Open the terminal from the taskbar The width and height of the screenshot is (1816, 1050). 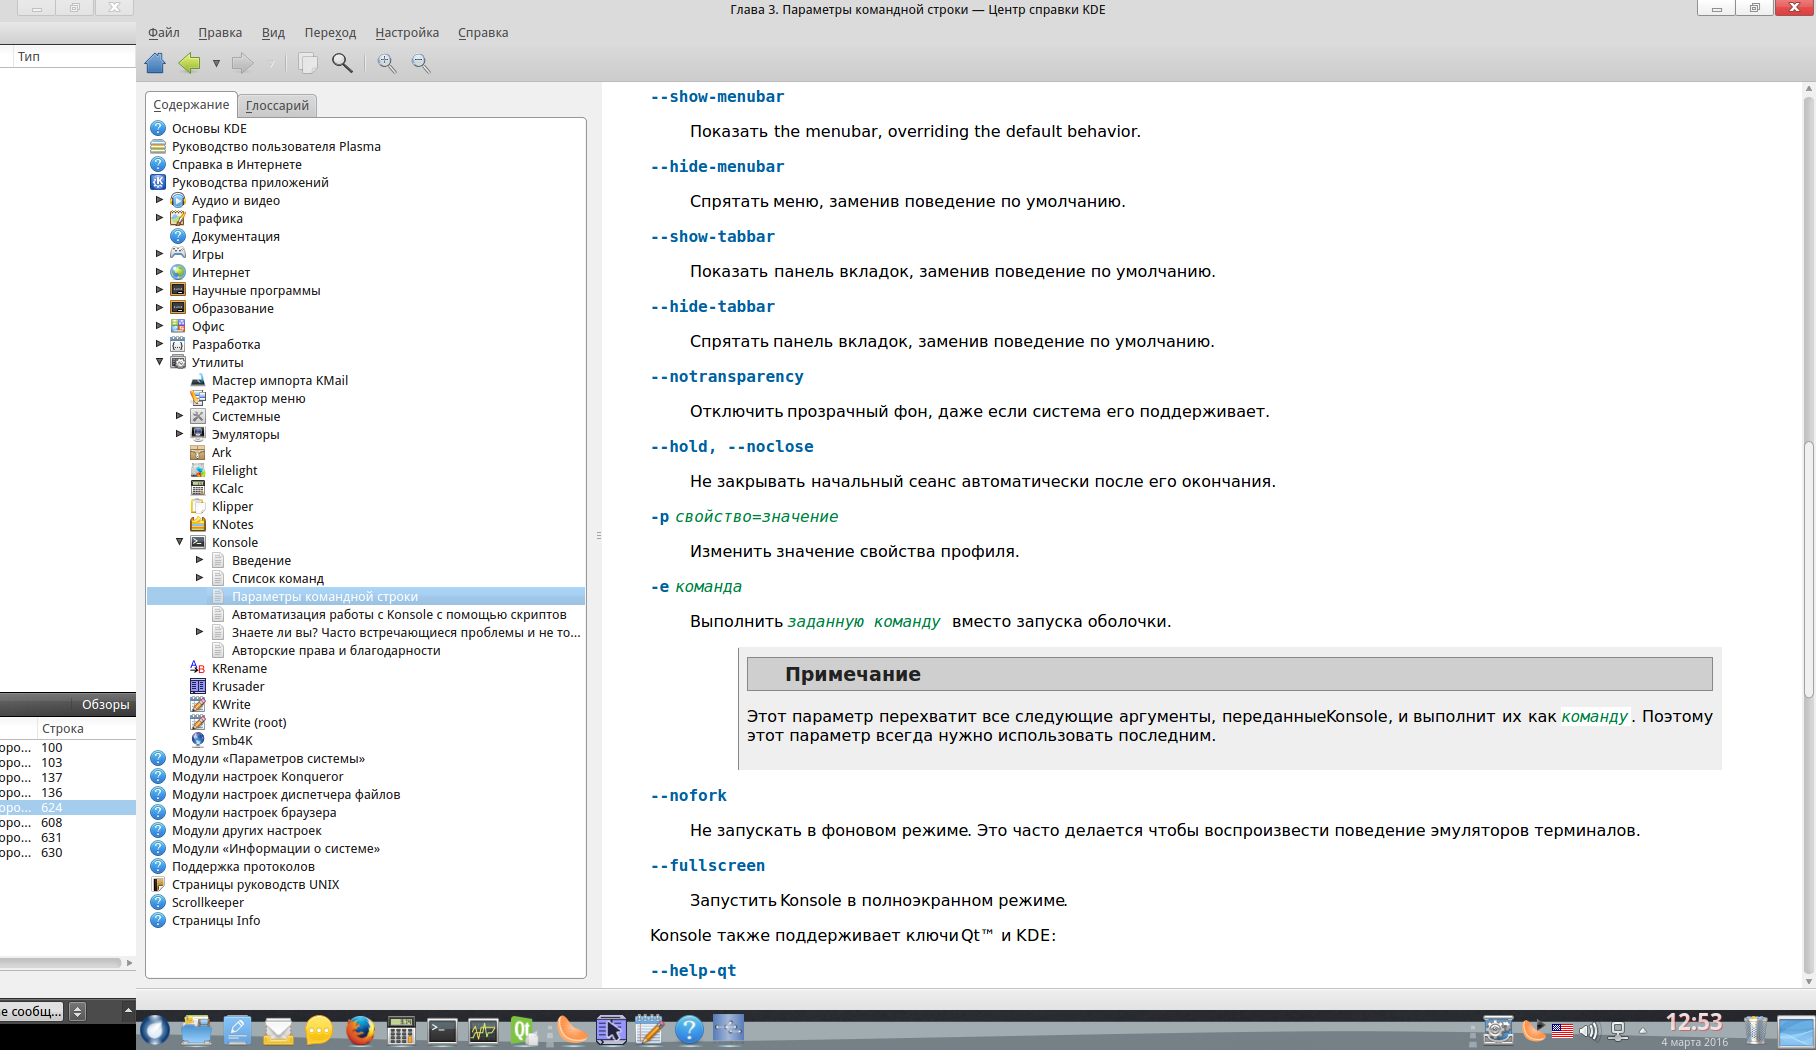(x=442, y=1030)
